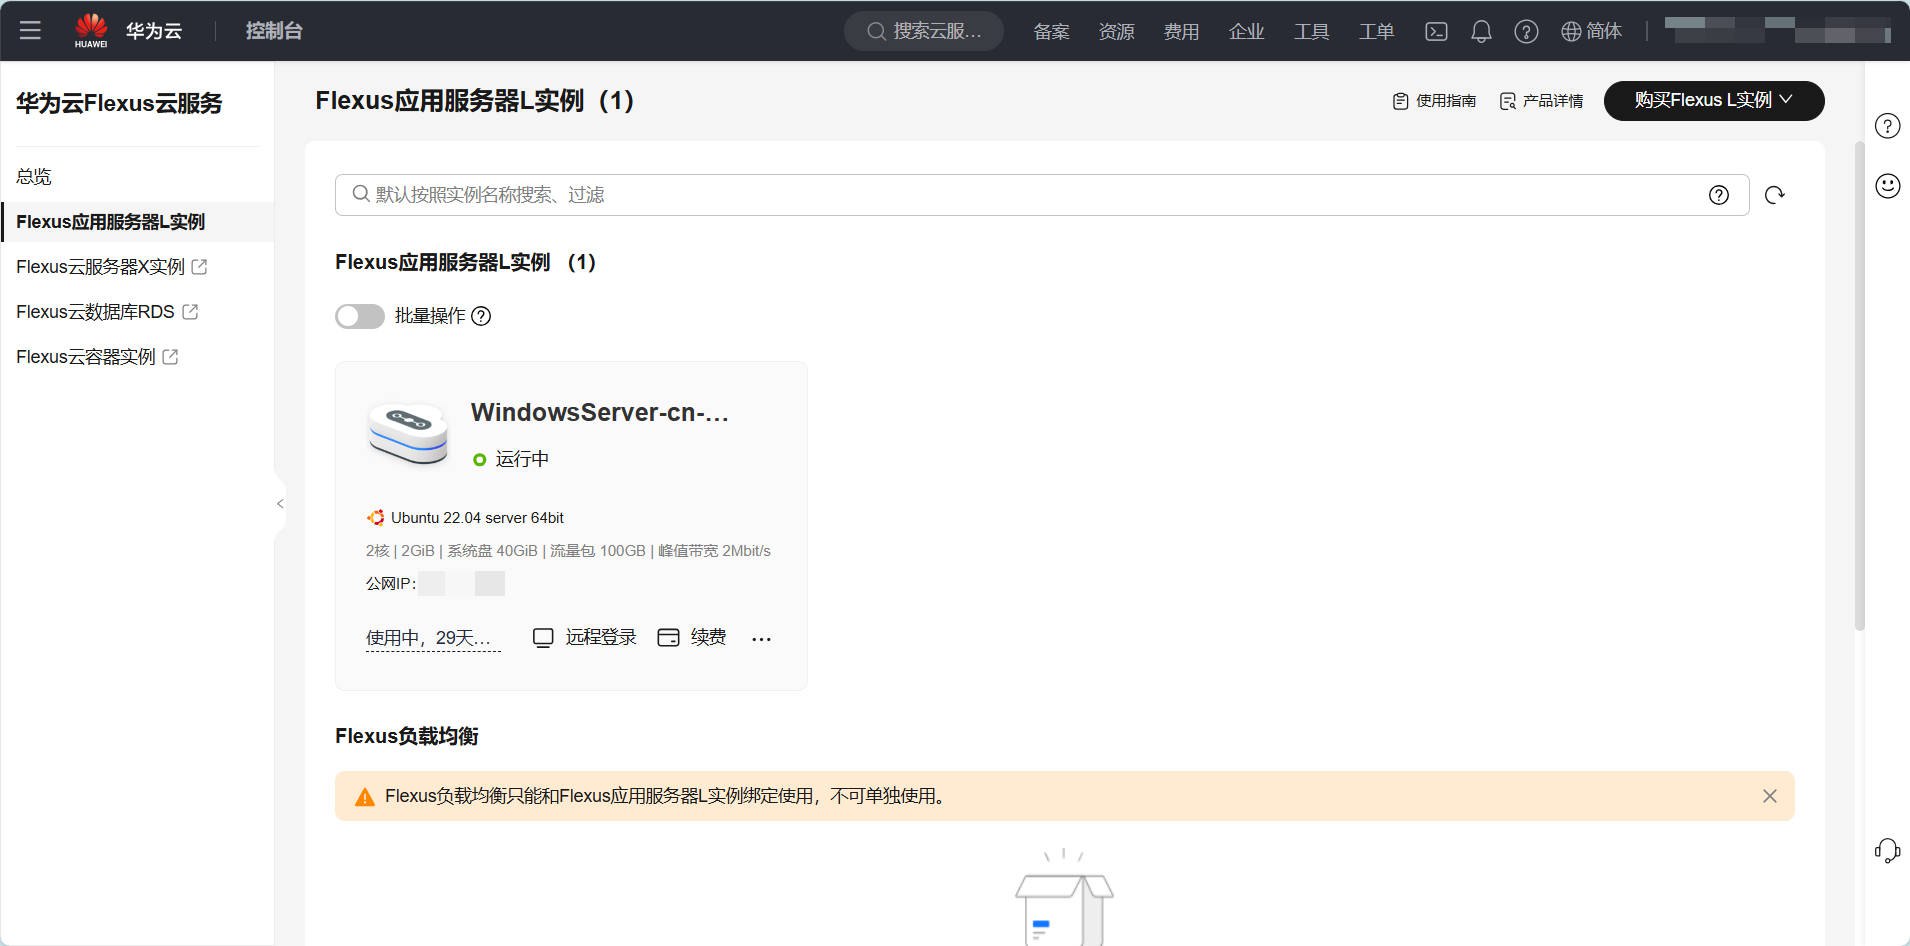Collapse the left sidebar panel

(280, 503)
